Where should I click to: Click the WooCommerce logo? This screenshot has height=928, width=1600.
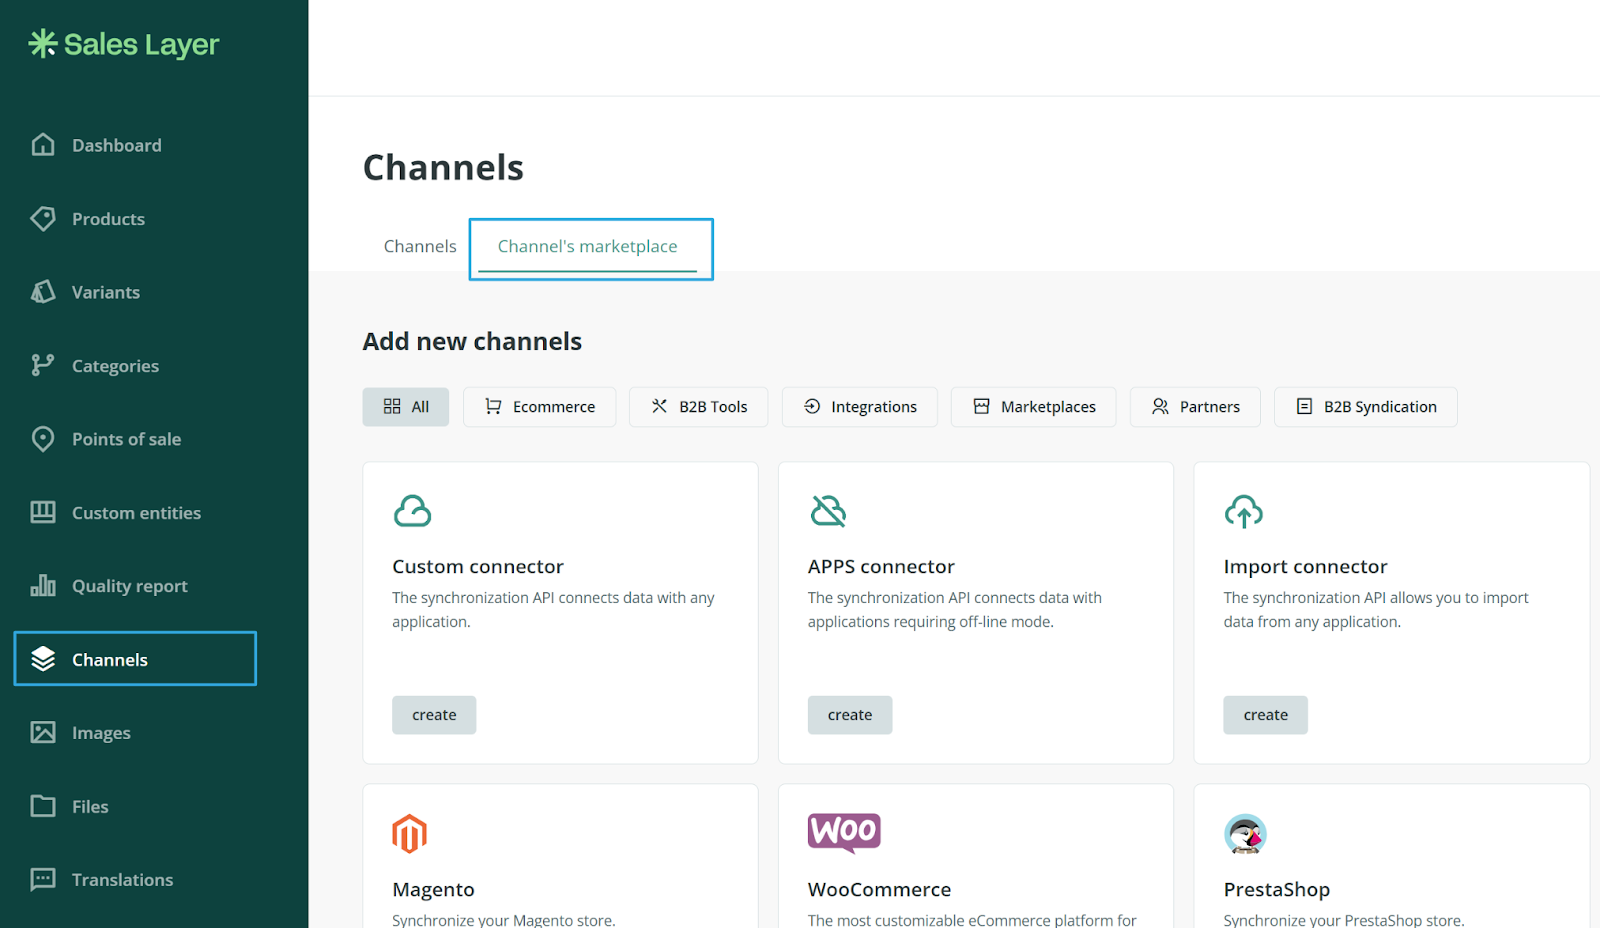point(844,832)
